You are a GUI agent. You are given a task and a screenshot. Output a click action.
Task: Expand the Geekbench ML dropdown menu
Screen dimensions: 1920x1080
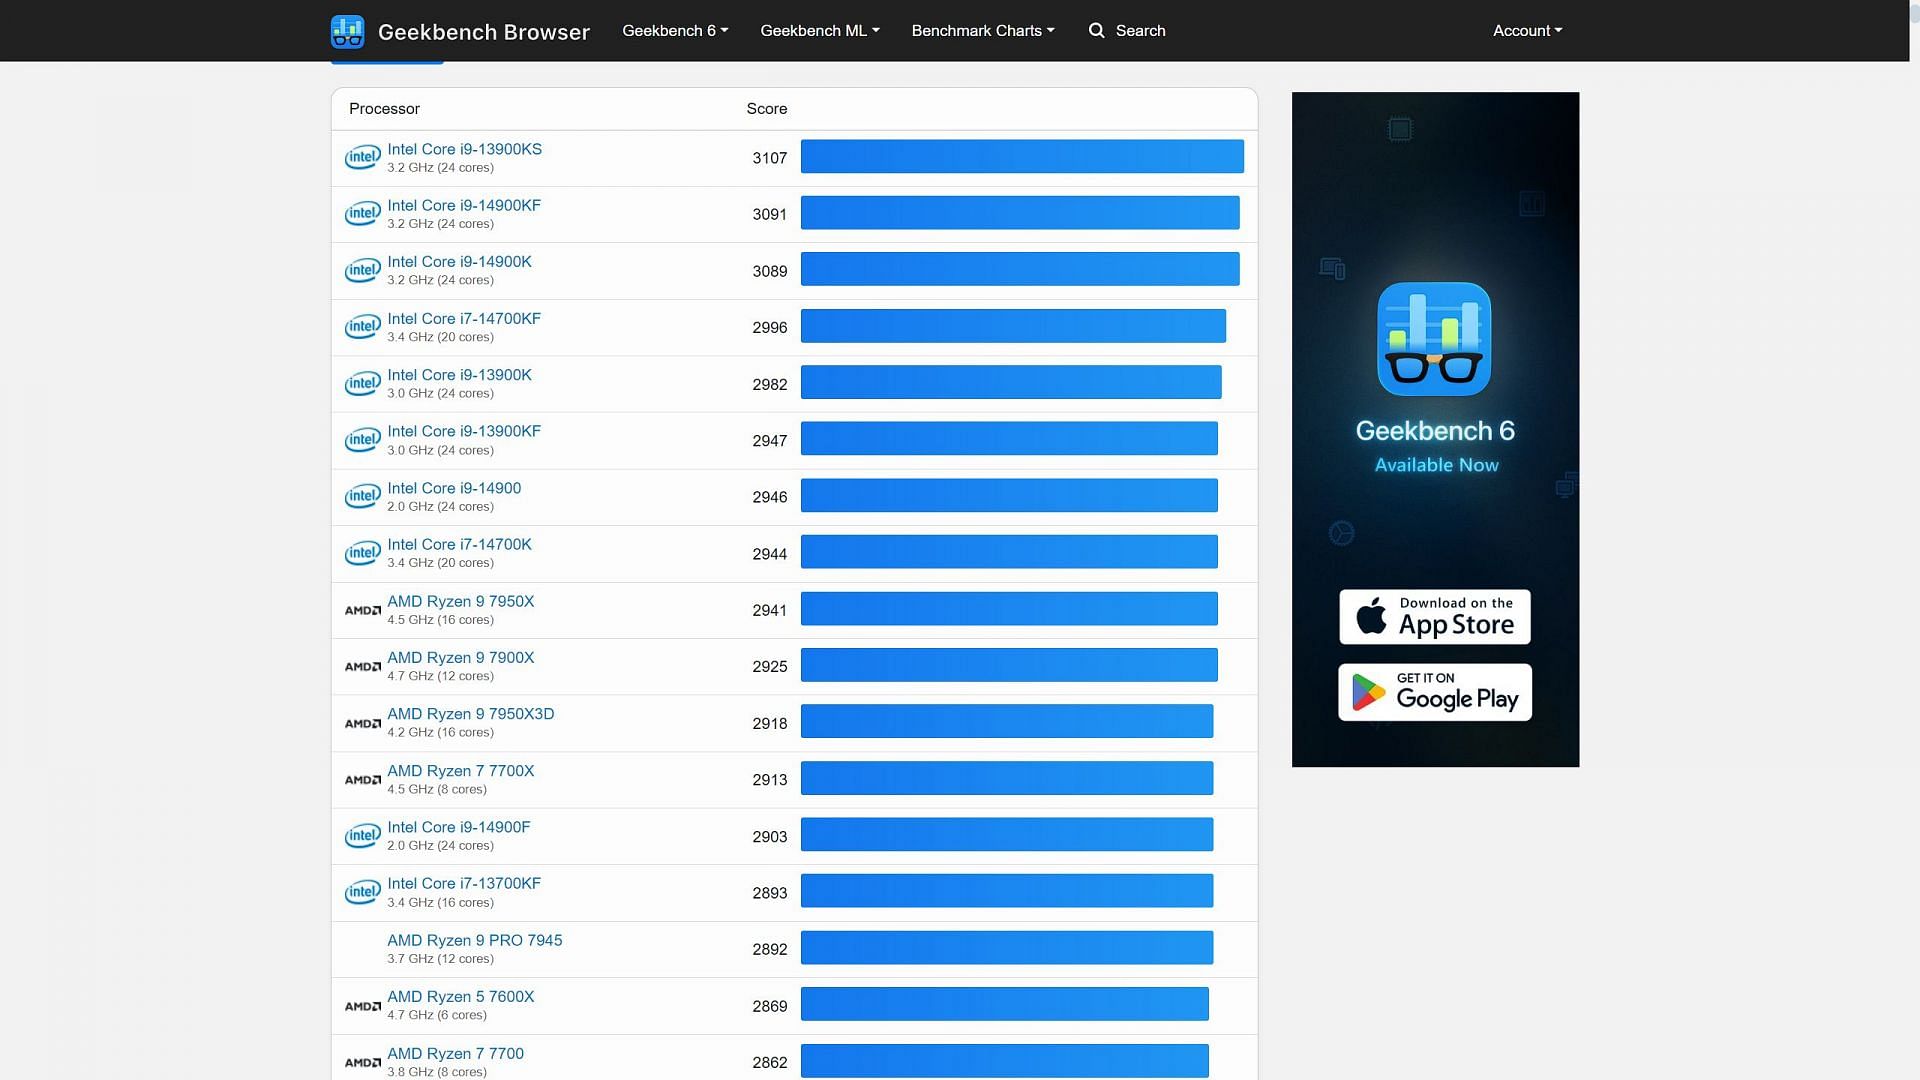(x=820, y=30)
